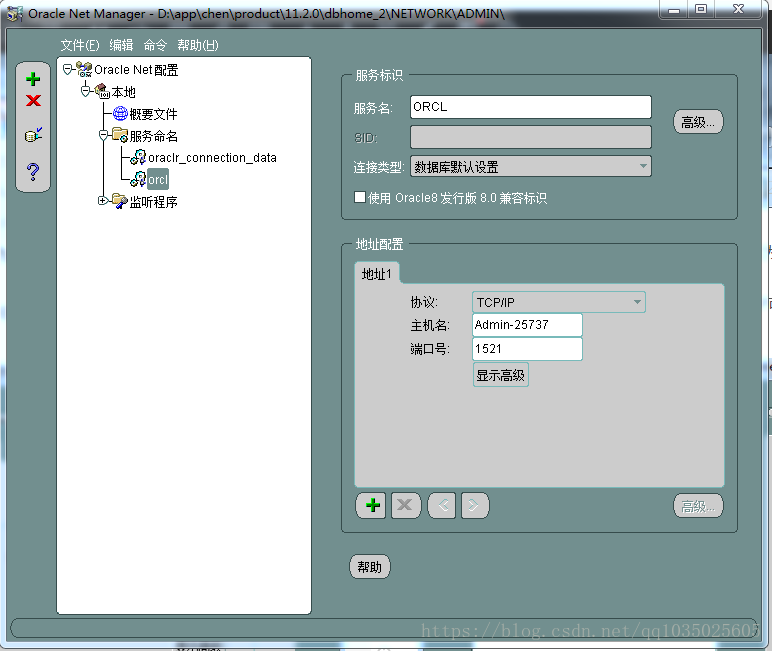Image resolution: width=772 pixels, height=651 pixels.
Task: Select the oraclr_connection_data tree item
Action: [212, 158]
